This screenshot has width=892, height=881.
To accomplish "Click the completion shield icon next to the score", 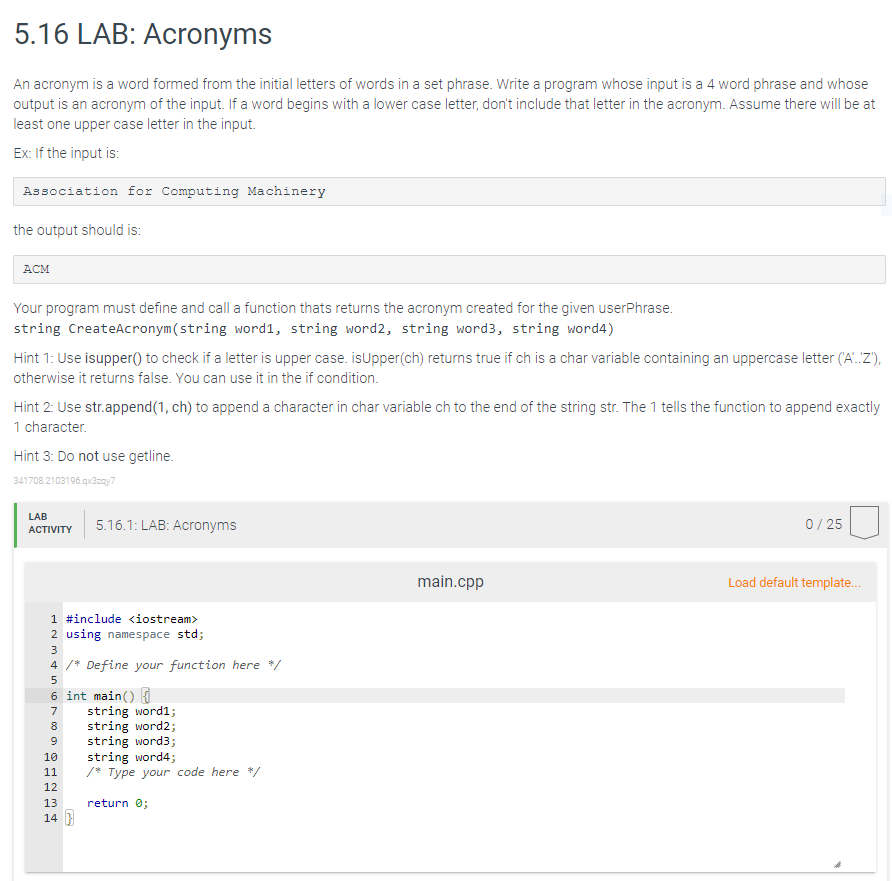I will (x=864, y=522).
